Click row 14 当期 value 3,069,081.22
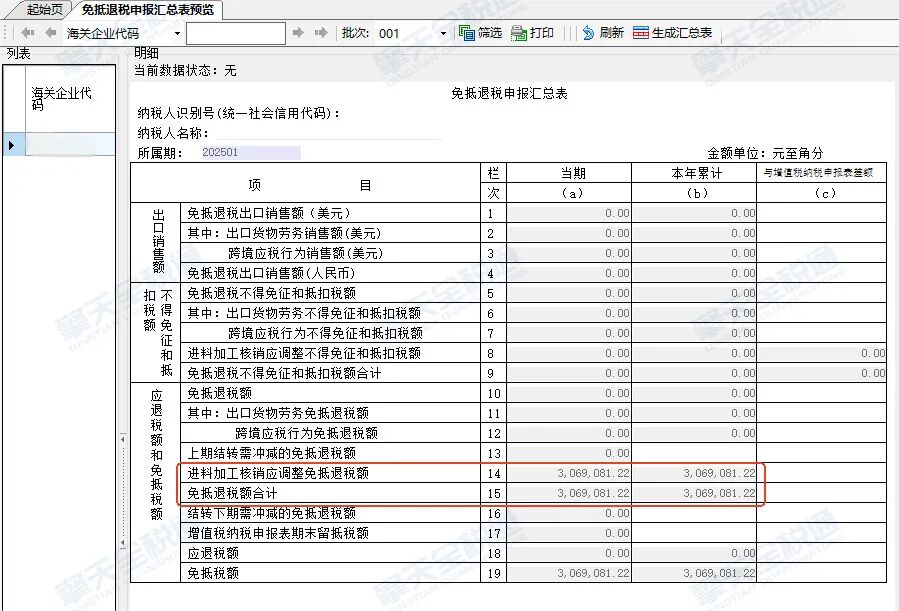The width and height of the screenshot is (899, 611). coord(569,473)
